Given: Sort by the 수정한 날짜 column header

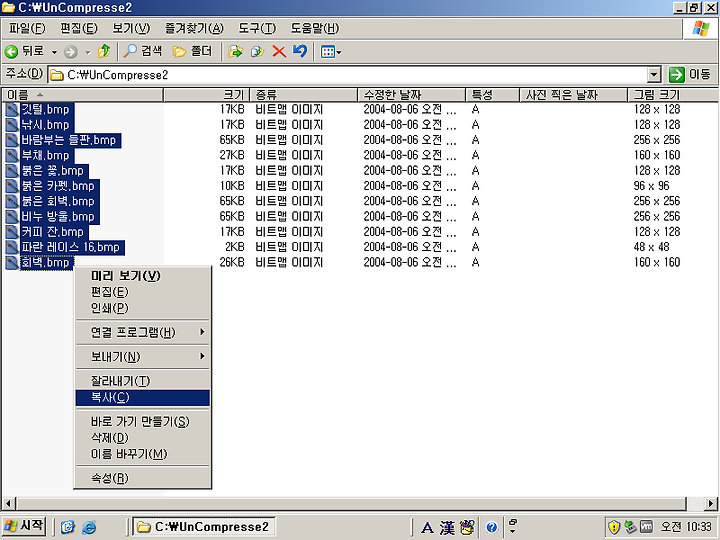Looking at the screenshot, I should (411, 95).
